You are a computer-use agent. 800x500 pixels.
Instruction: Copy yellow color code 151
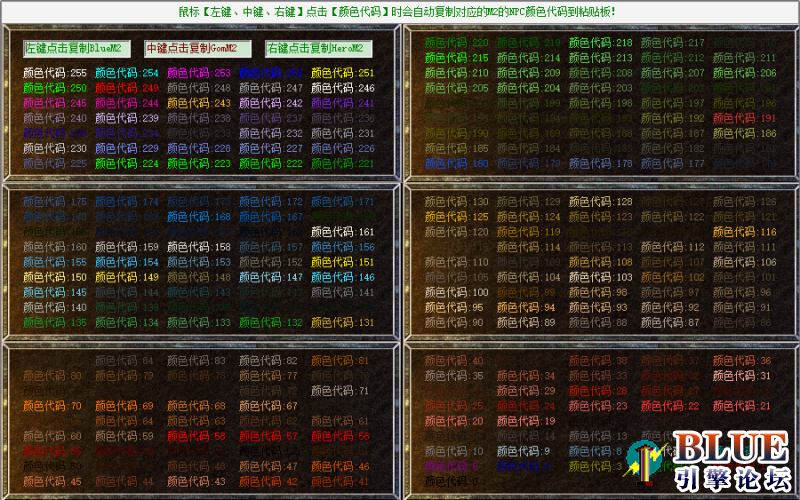(343, 262)
